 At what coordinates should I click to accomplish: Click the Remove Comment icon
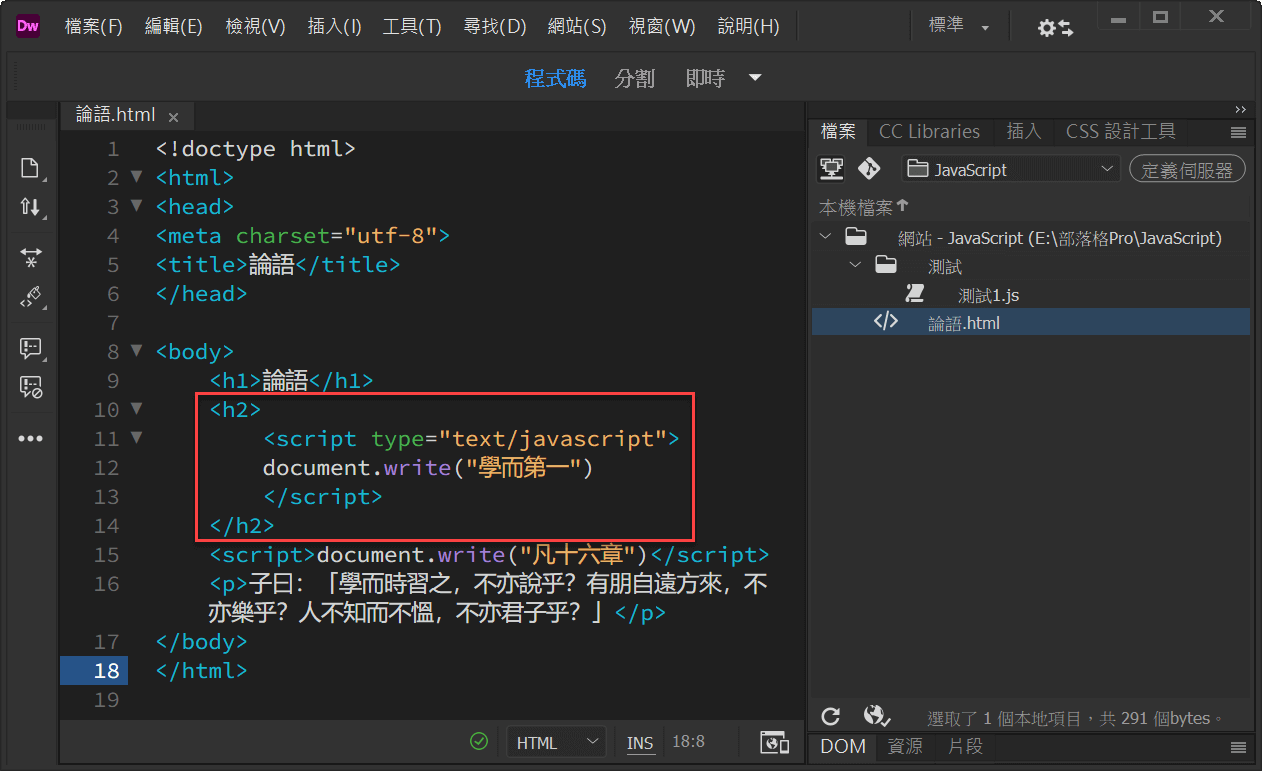[x=30, y=387]
